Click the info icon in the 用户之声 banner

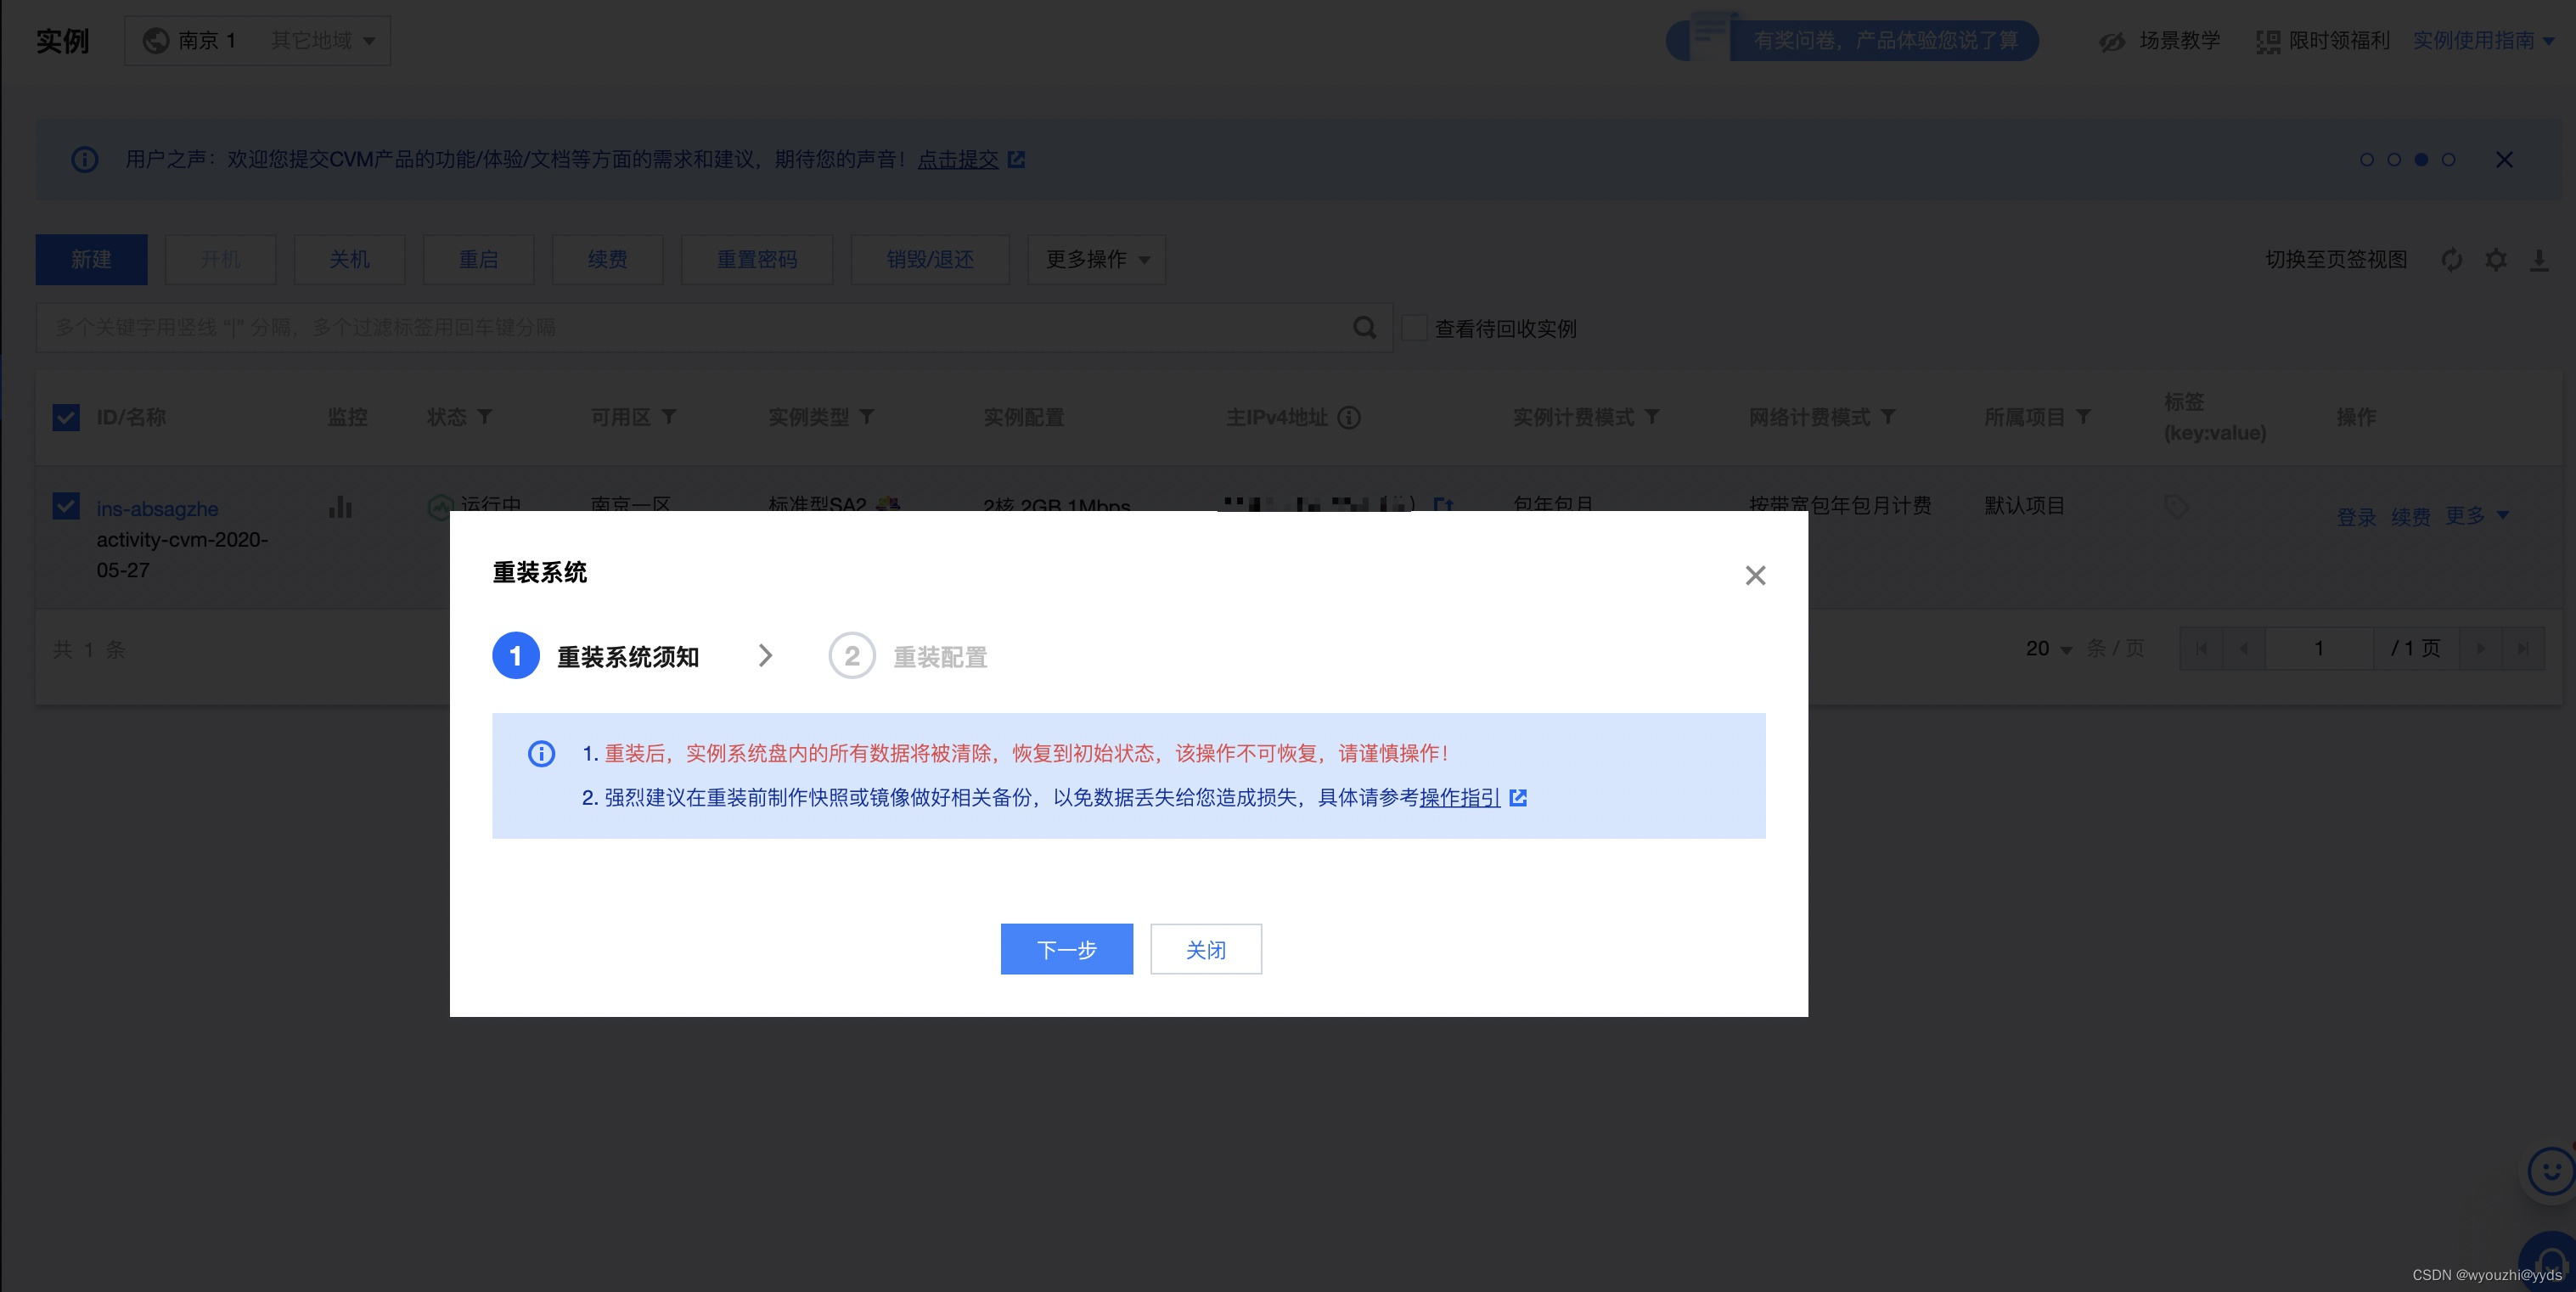pyautogui.click(x=85, y=159)
